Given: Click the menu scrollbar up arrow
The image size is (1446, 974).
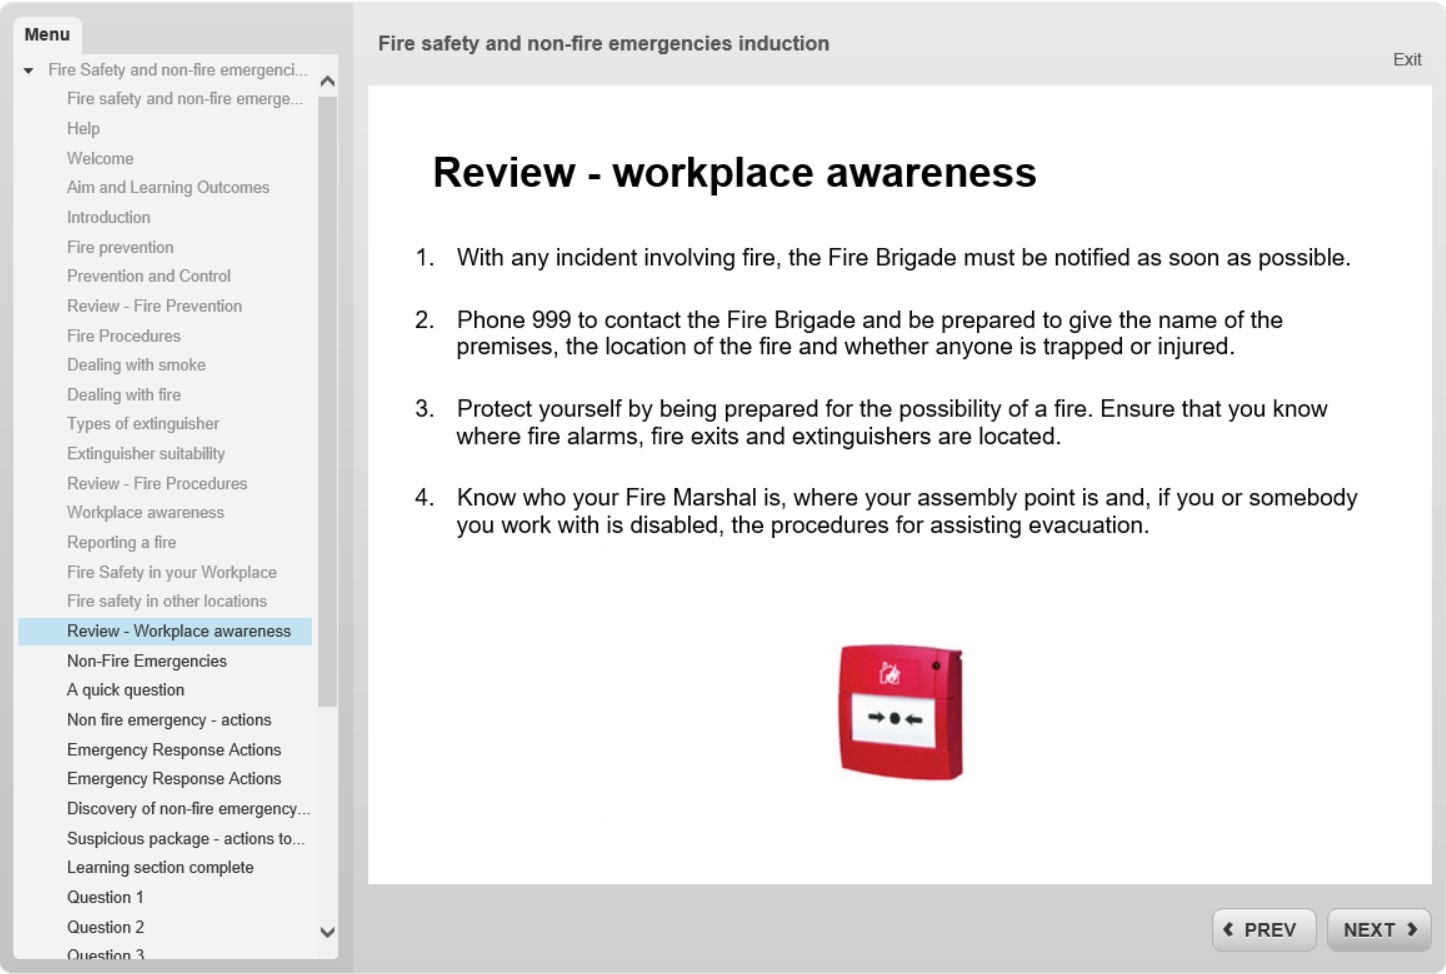Looking at the screenshot, I should [x=327, y=82].
